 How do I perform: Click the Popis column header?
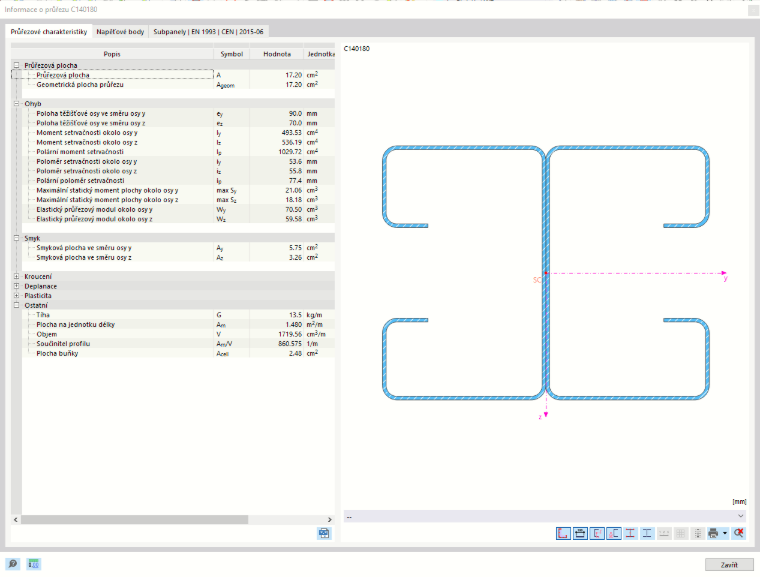click(x=112, y=54)
